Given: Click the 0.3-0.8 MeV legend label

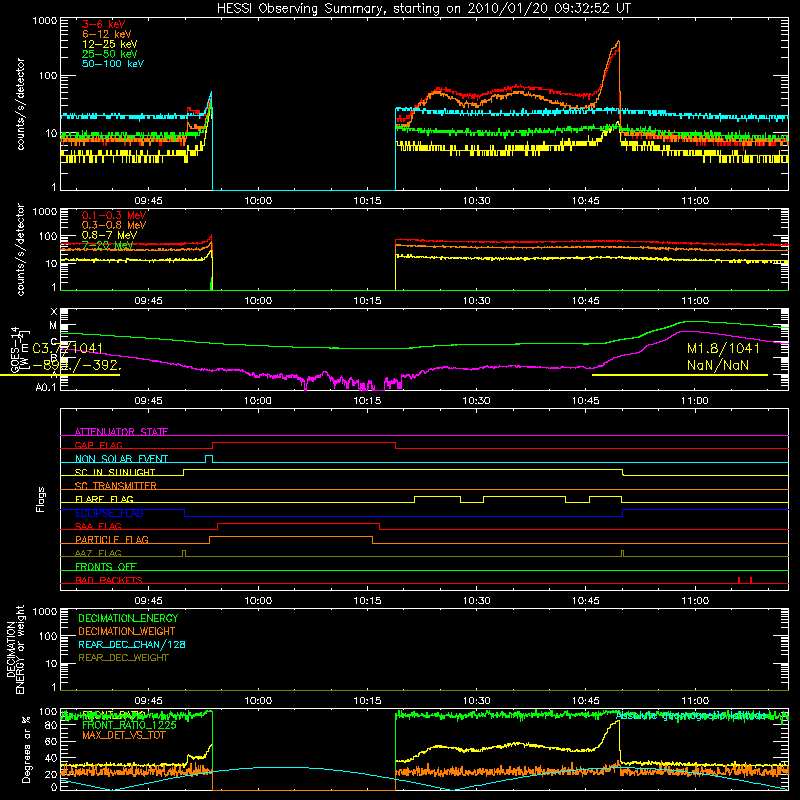Looking at the screenshot, I should pos(114,225).
